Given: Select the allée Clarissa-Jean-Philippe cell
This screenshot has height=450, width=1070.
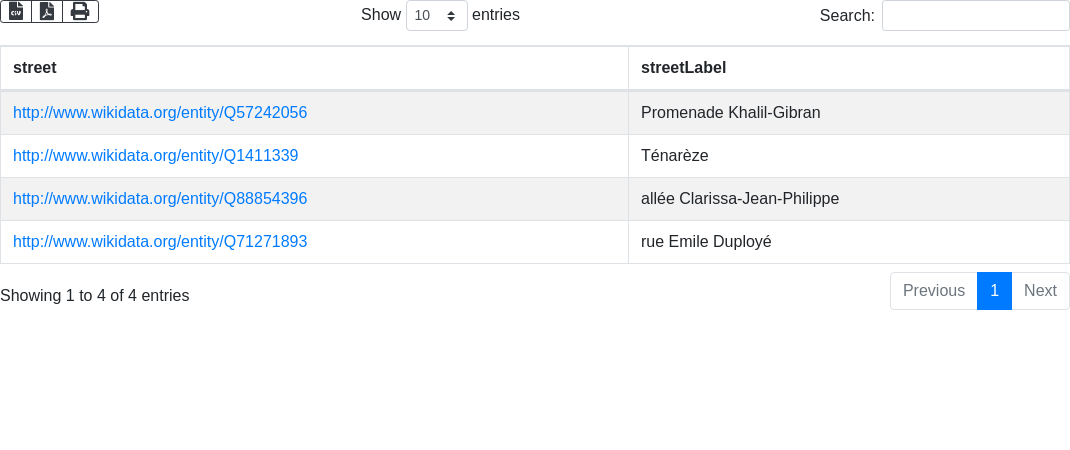Looking at the screenshot, I should [739, 199].
